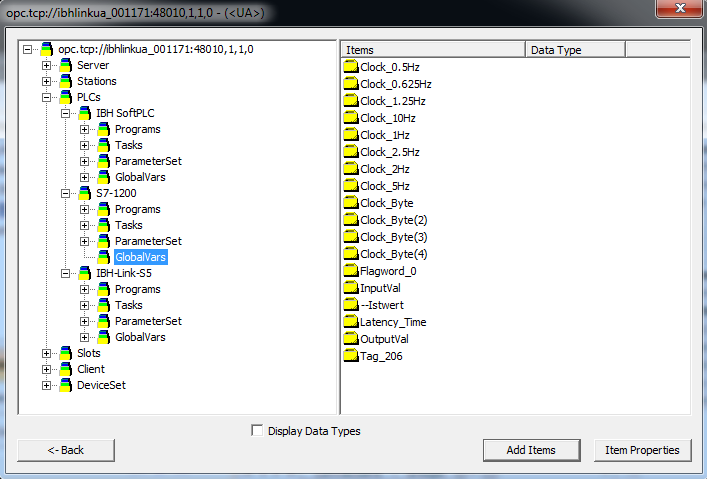The width and height of the screenshot is (707, 479).
Task: Click the S7-1200 node icon
Action: click(x=84, y=193)
